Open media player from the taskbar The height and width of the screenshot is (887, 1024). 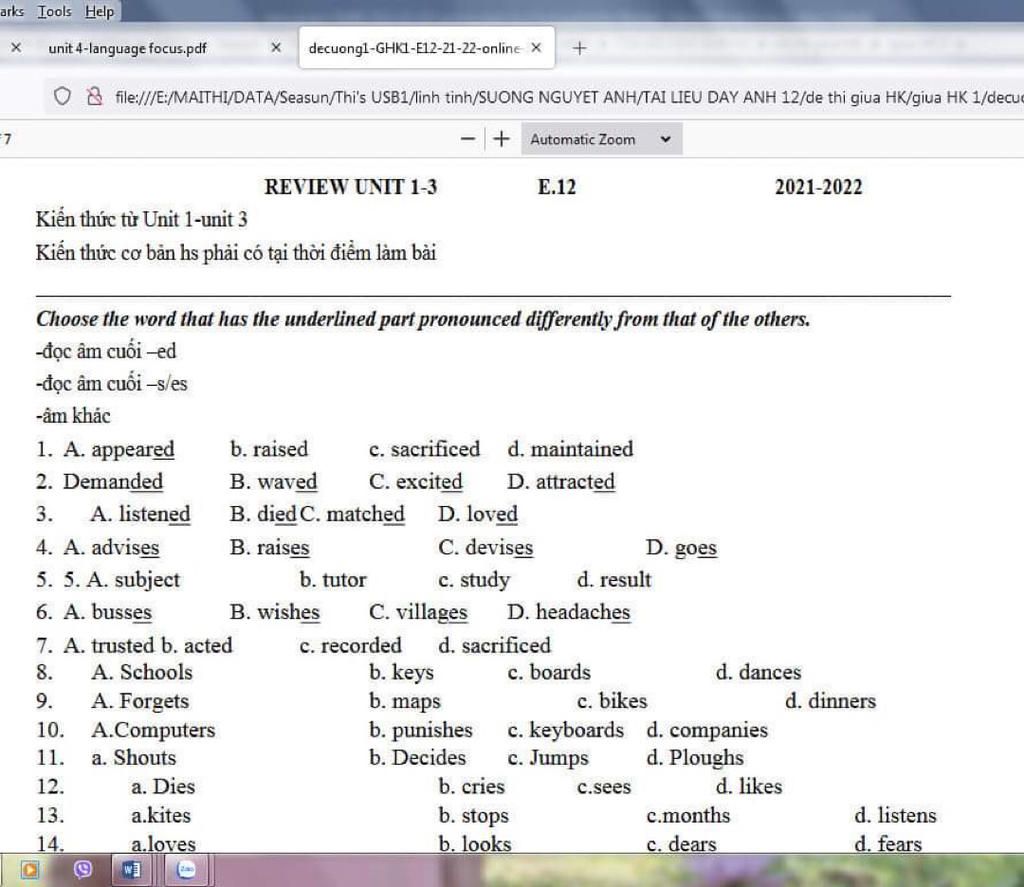pos(29,870)
